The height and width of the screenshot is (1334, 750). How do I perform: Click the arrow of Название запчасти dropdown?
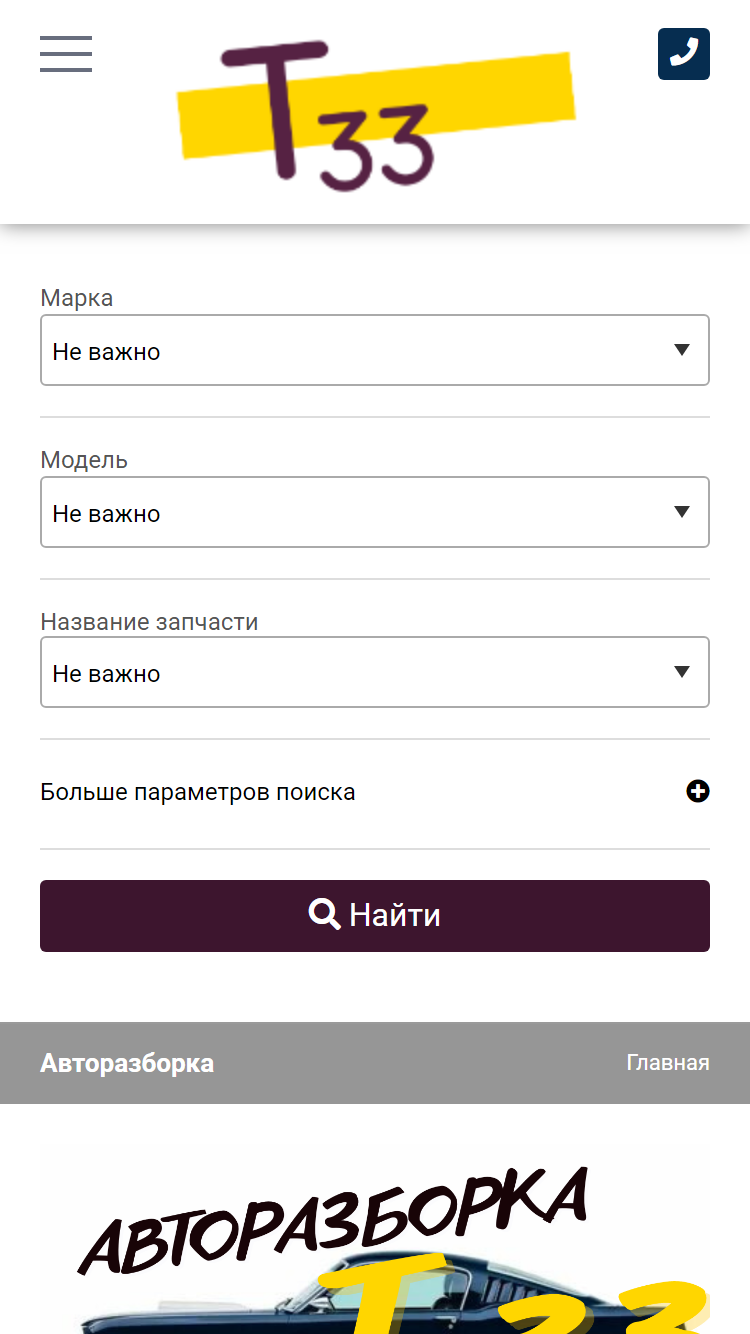pos(682,672)
